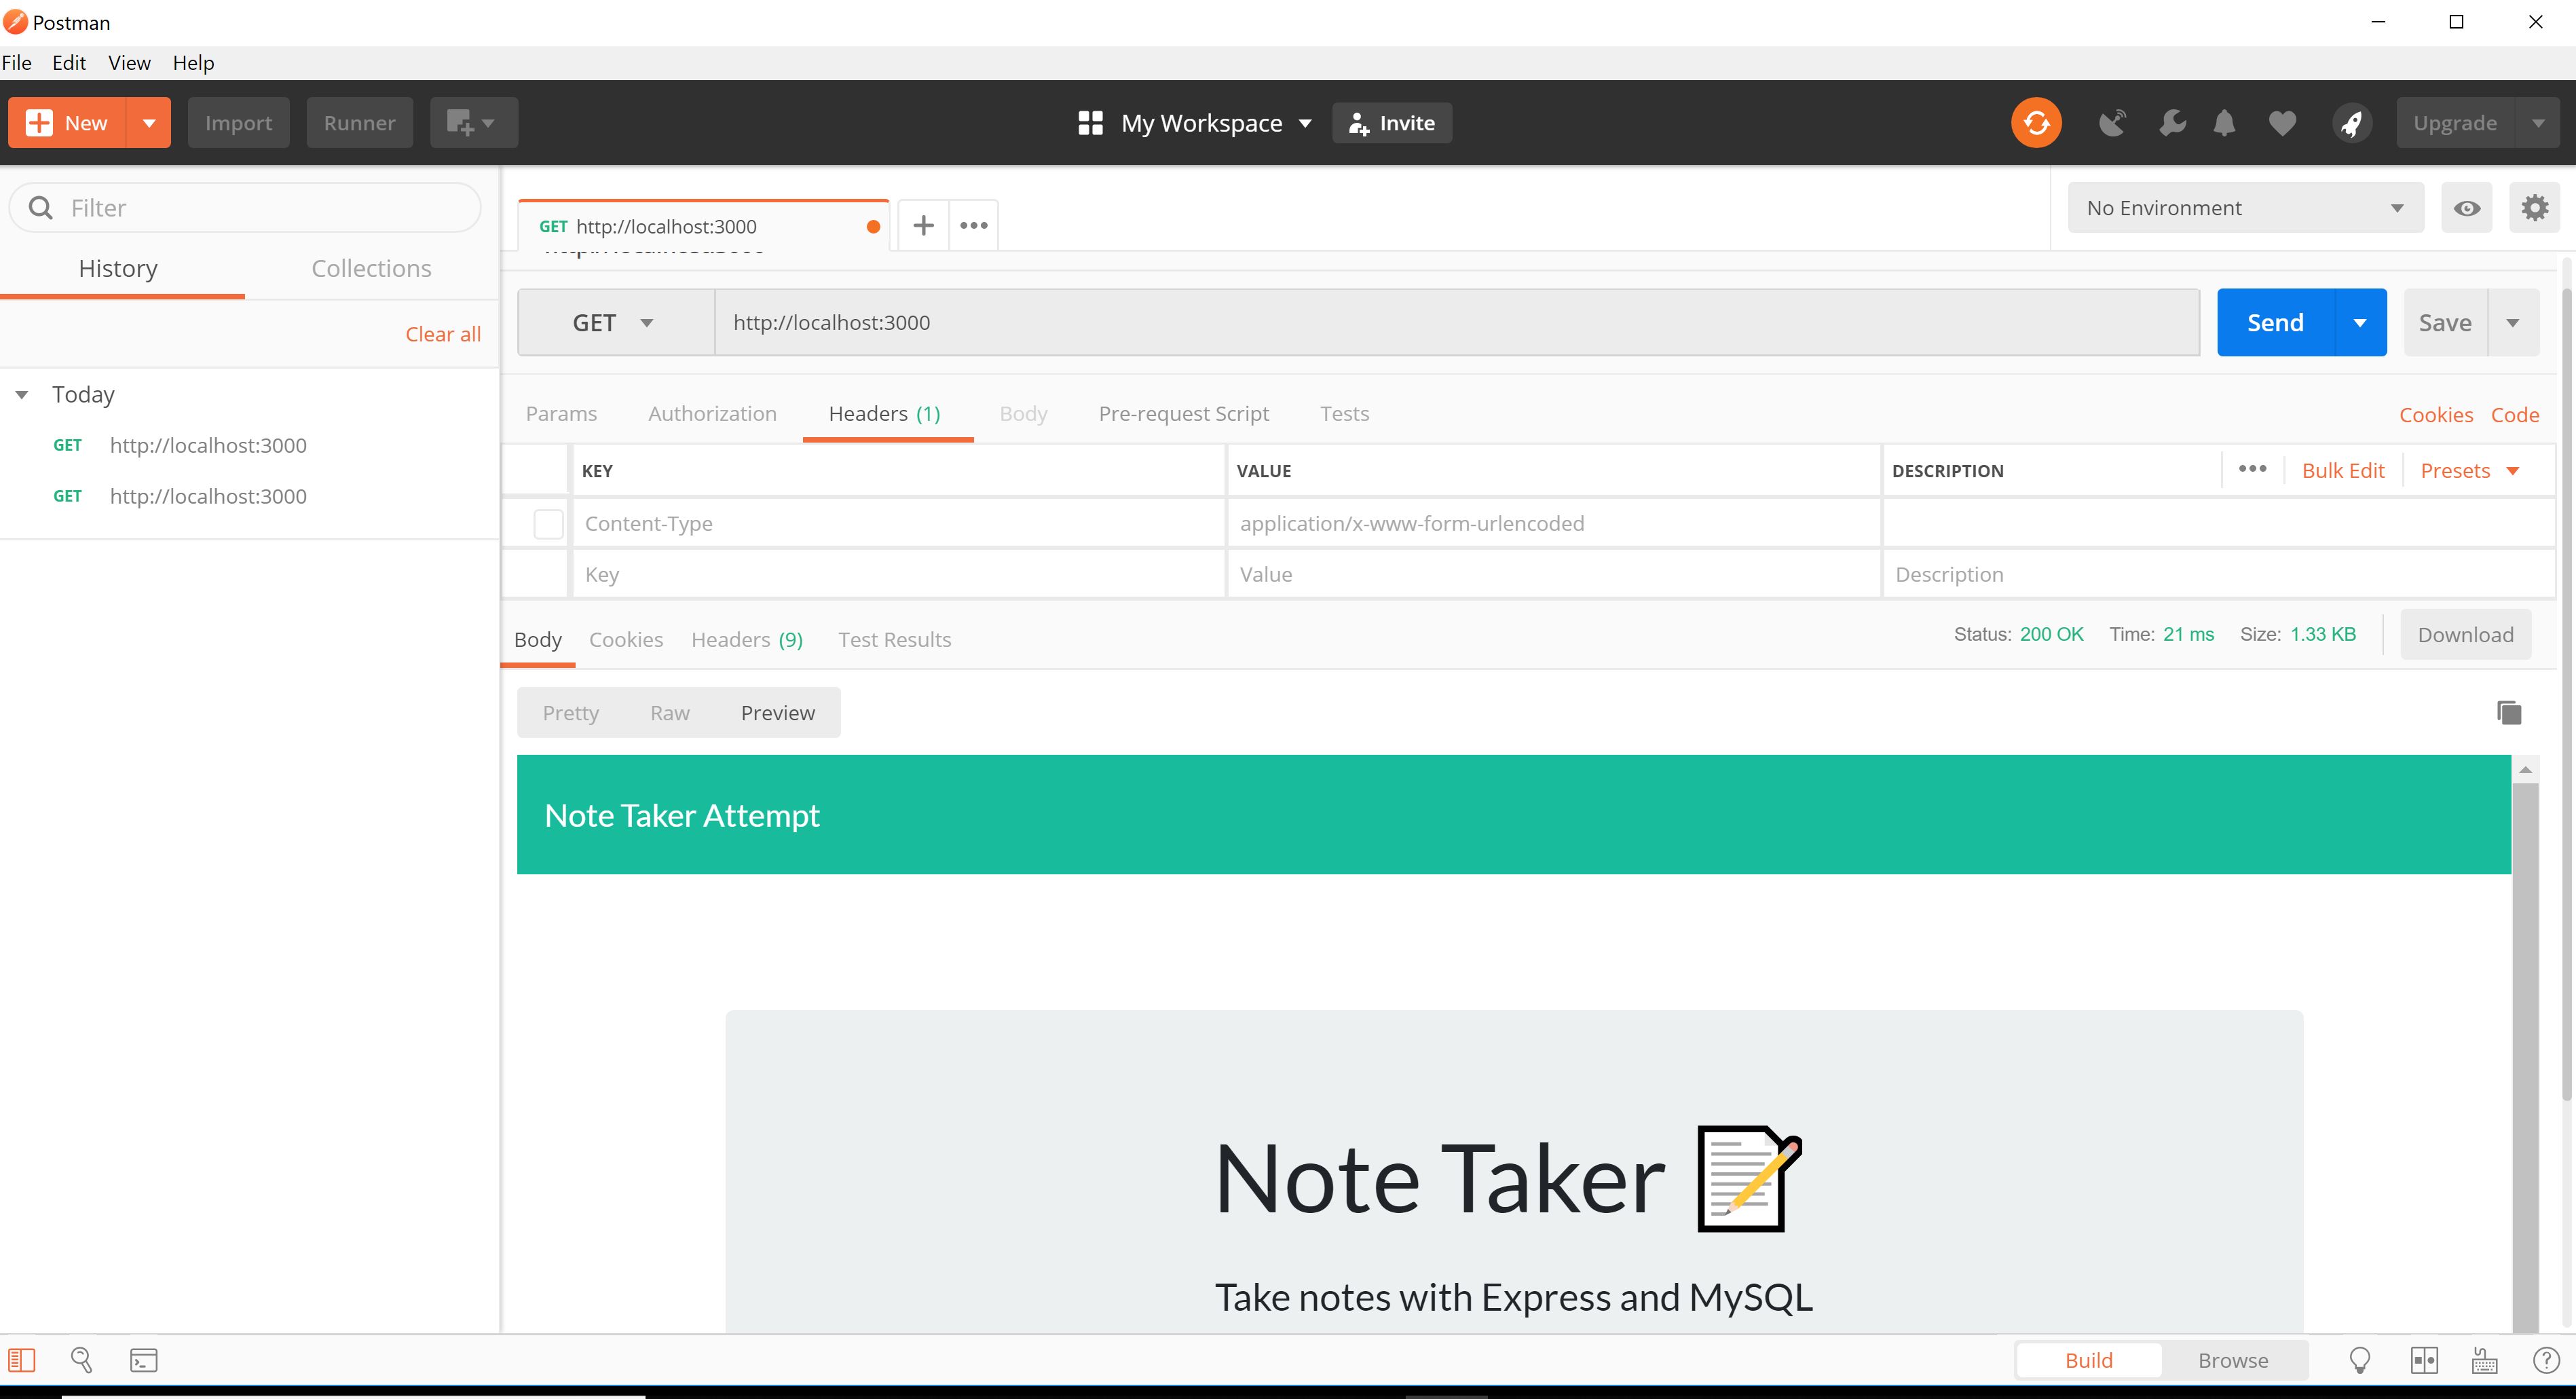
Task: Collapse the Today history group
Action: [22, 393]
